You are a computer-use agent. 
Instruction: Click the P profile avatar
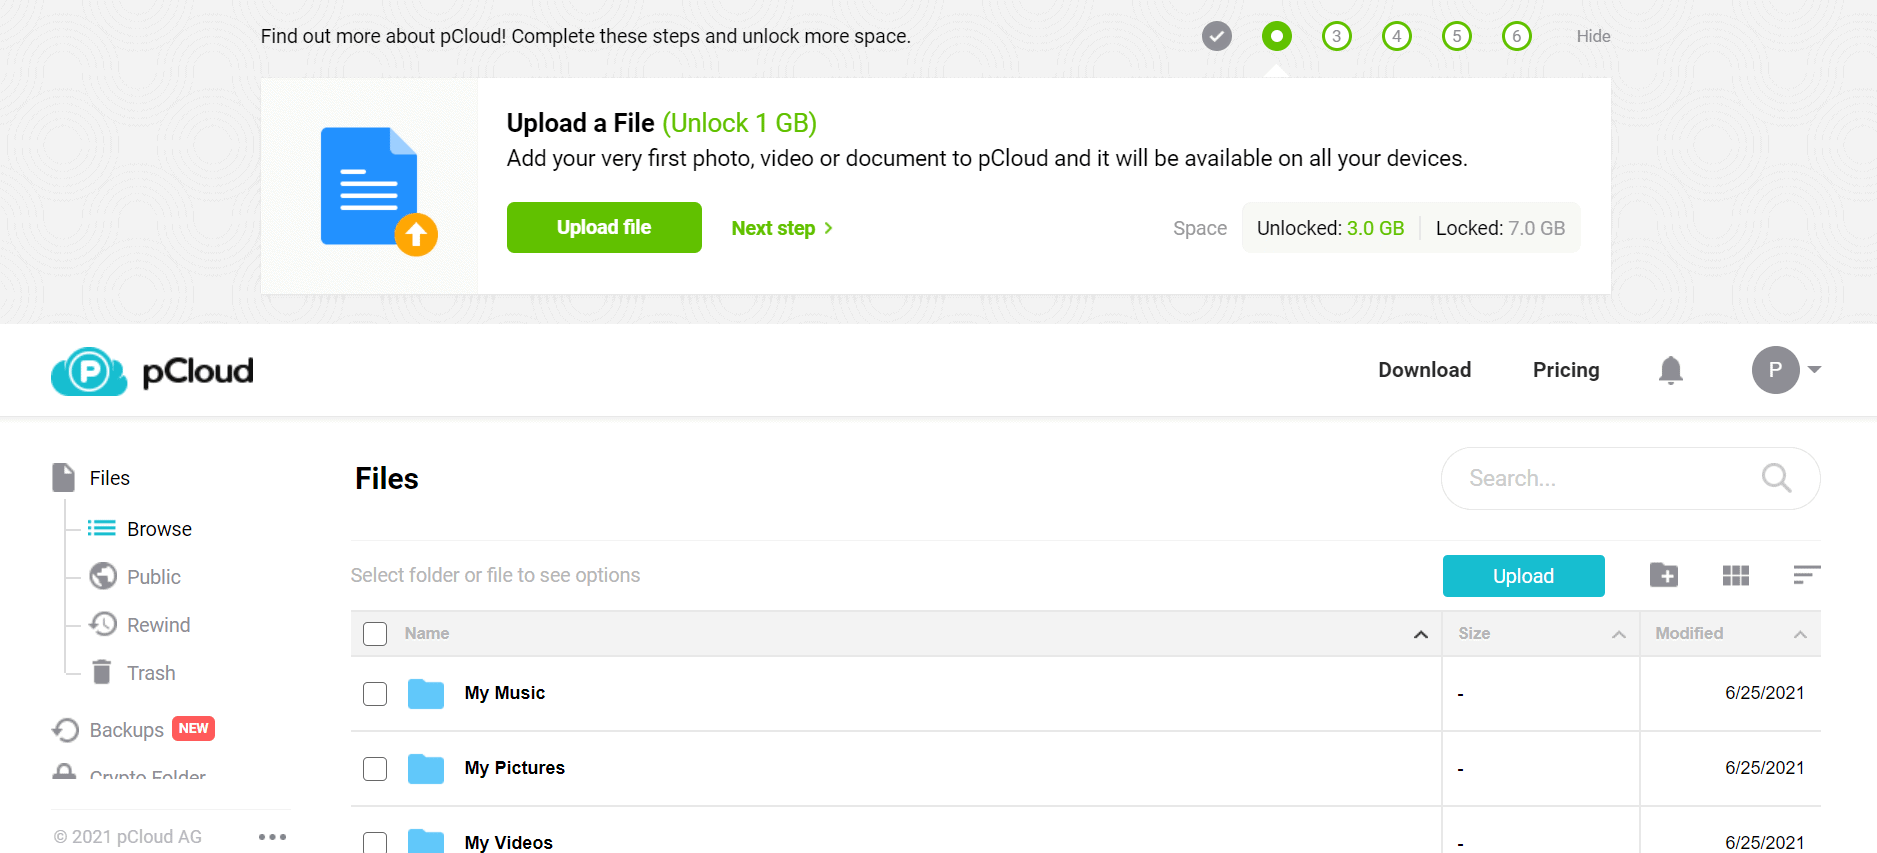click(1775, 370)
